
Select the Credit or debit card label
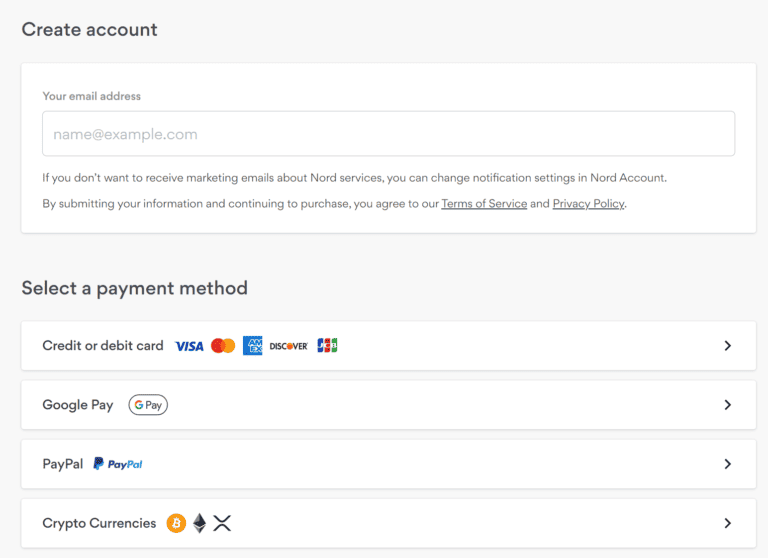(x=102, y=346)
